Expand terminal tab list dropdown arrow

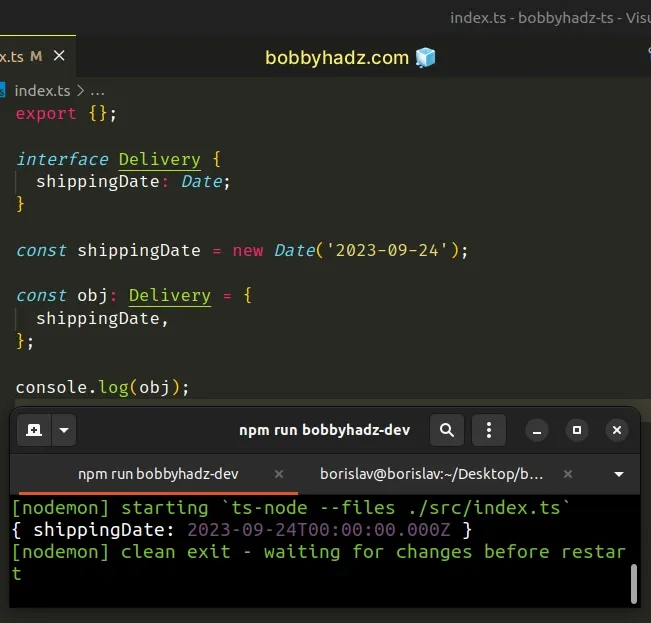click(619, 474)
